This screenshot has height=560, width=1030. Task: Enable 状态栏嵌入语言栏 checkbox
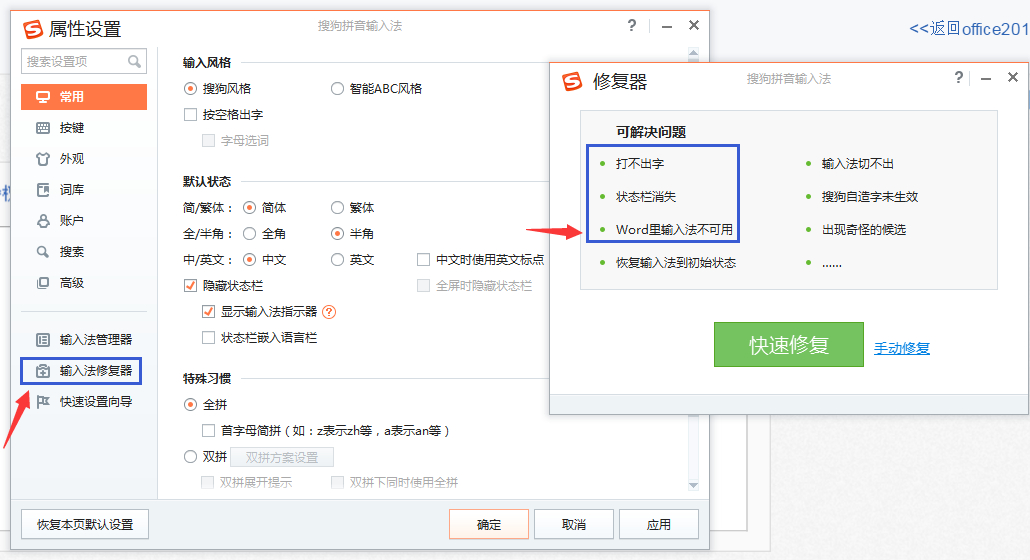[x=208, y=338]
